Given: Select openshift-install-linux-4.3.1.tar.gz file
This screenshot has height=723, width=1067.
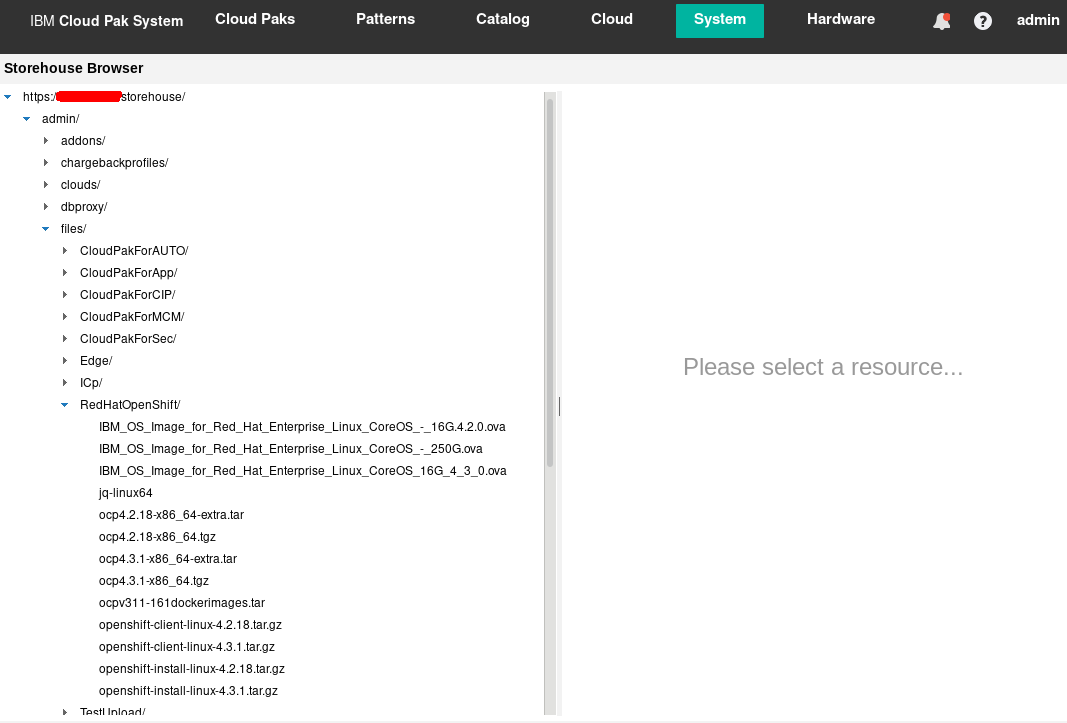Looking at the screenshot, I should click(188, 691).
